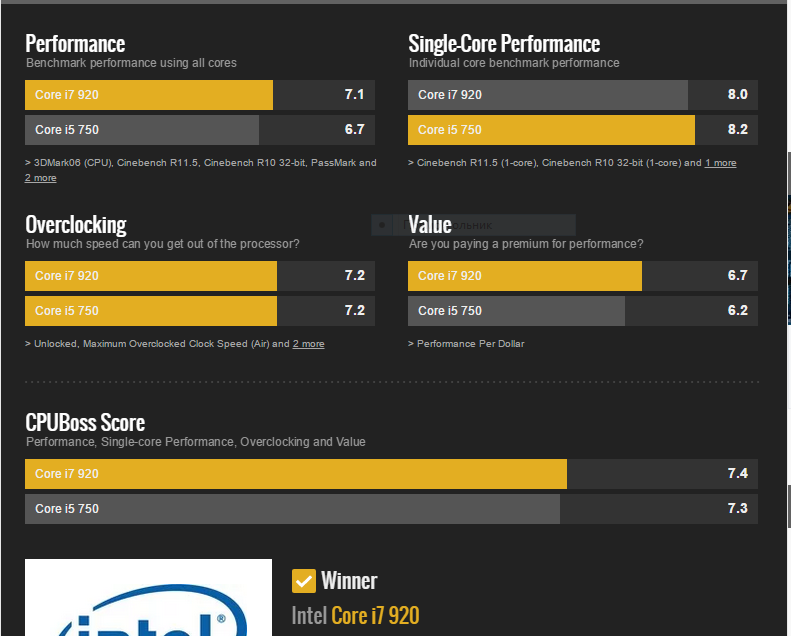Click the Single-Core Performance heading
The width and height of the screenshot is (791, 636).
[x=504, y=44]
